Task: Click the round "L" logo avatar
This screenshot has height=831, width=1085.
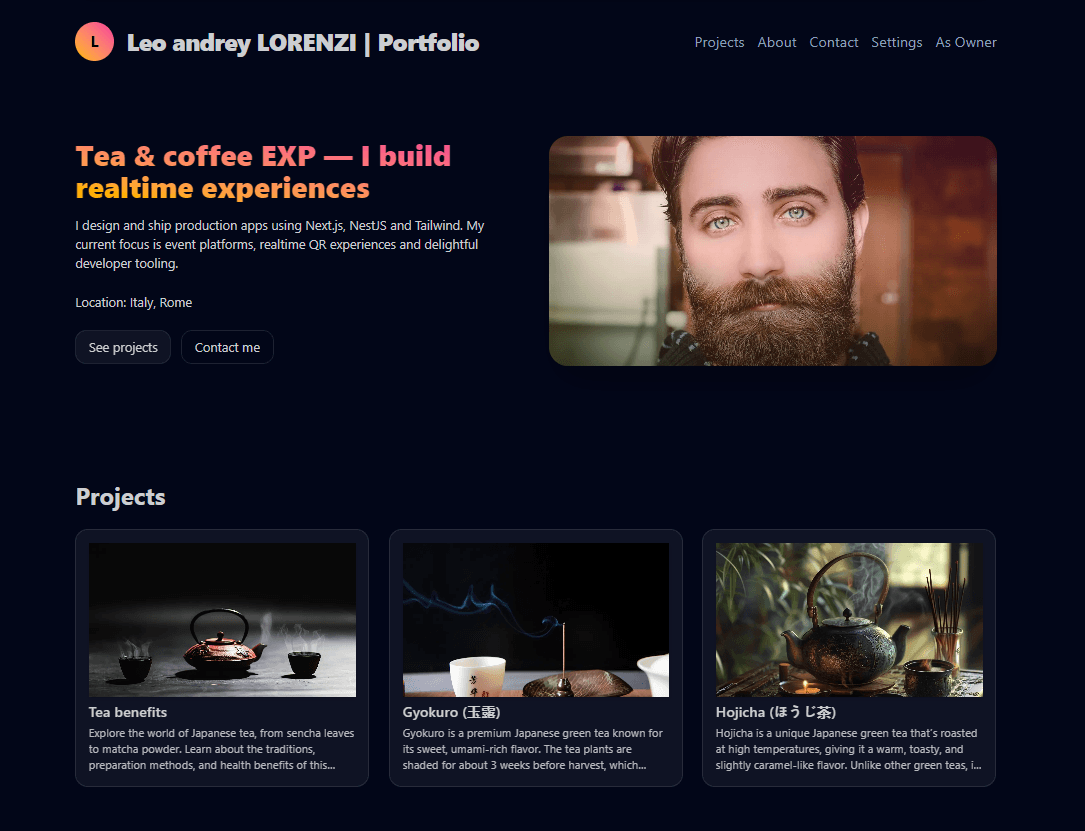Action: (x=94, y=42)
